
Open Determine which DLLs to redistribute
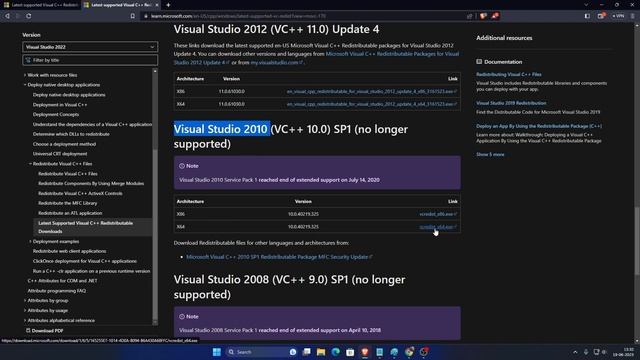click(71, 134)
